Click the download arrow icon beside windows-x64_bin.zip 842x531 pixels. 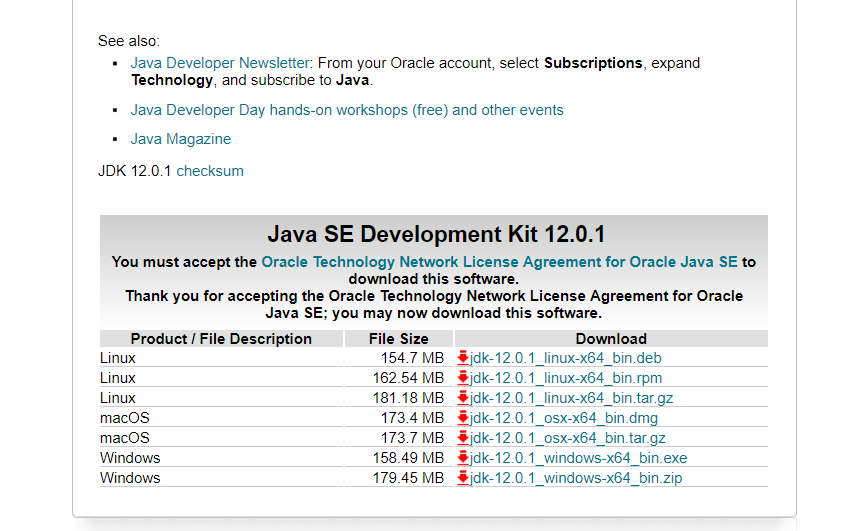(463, 478)
